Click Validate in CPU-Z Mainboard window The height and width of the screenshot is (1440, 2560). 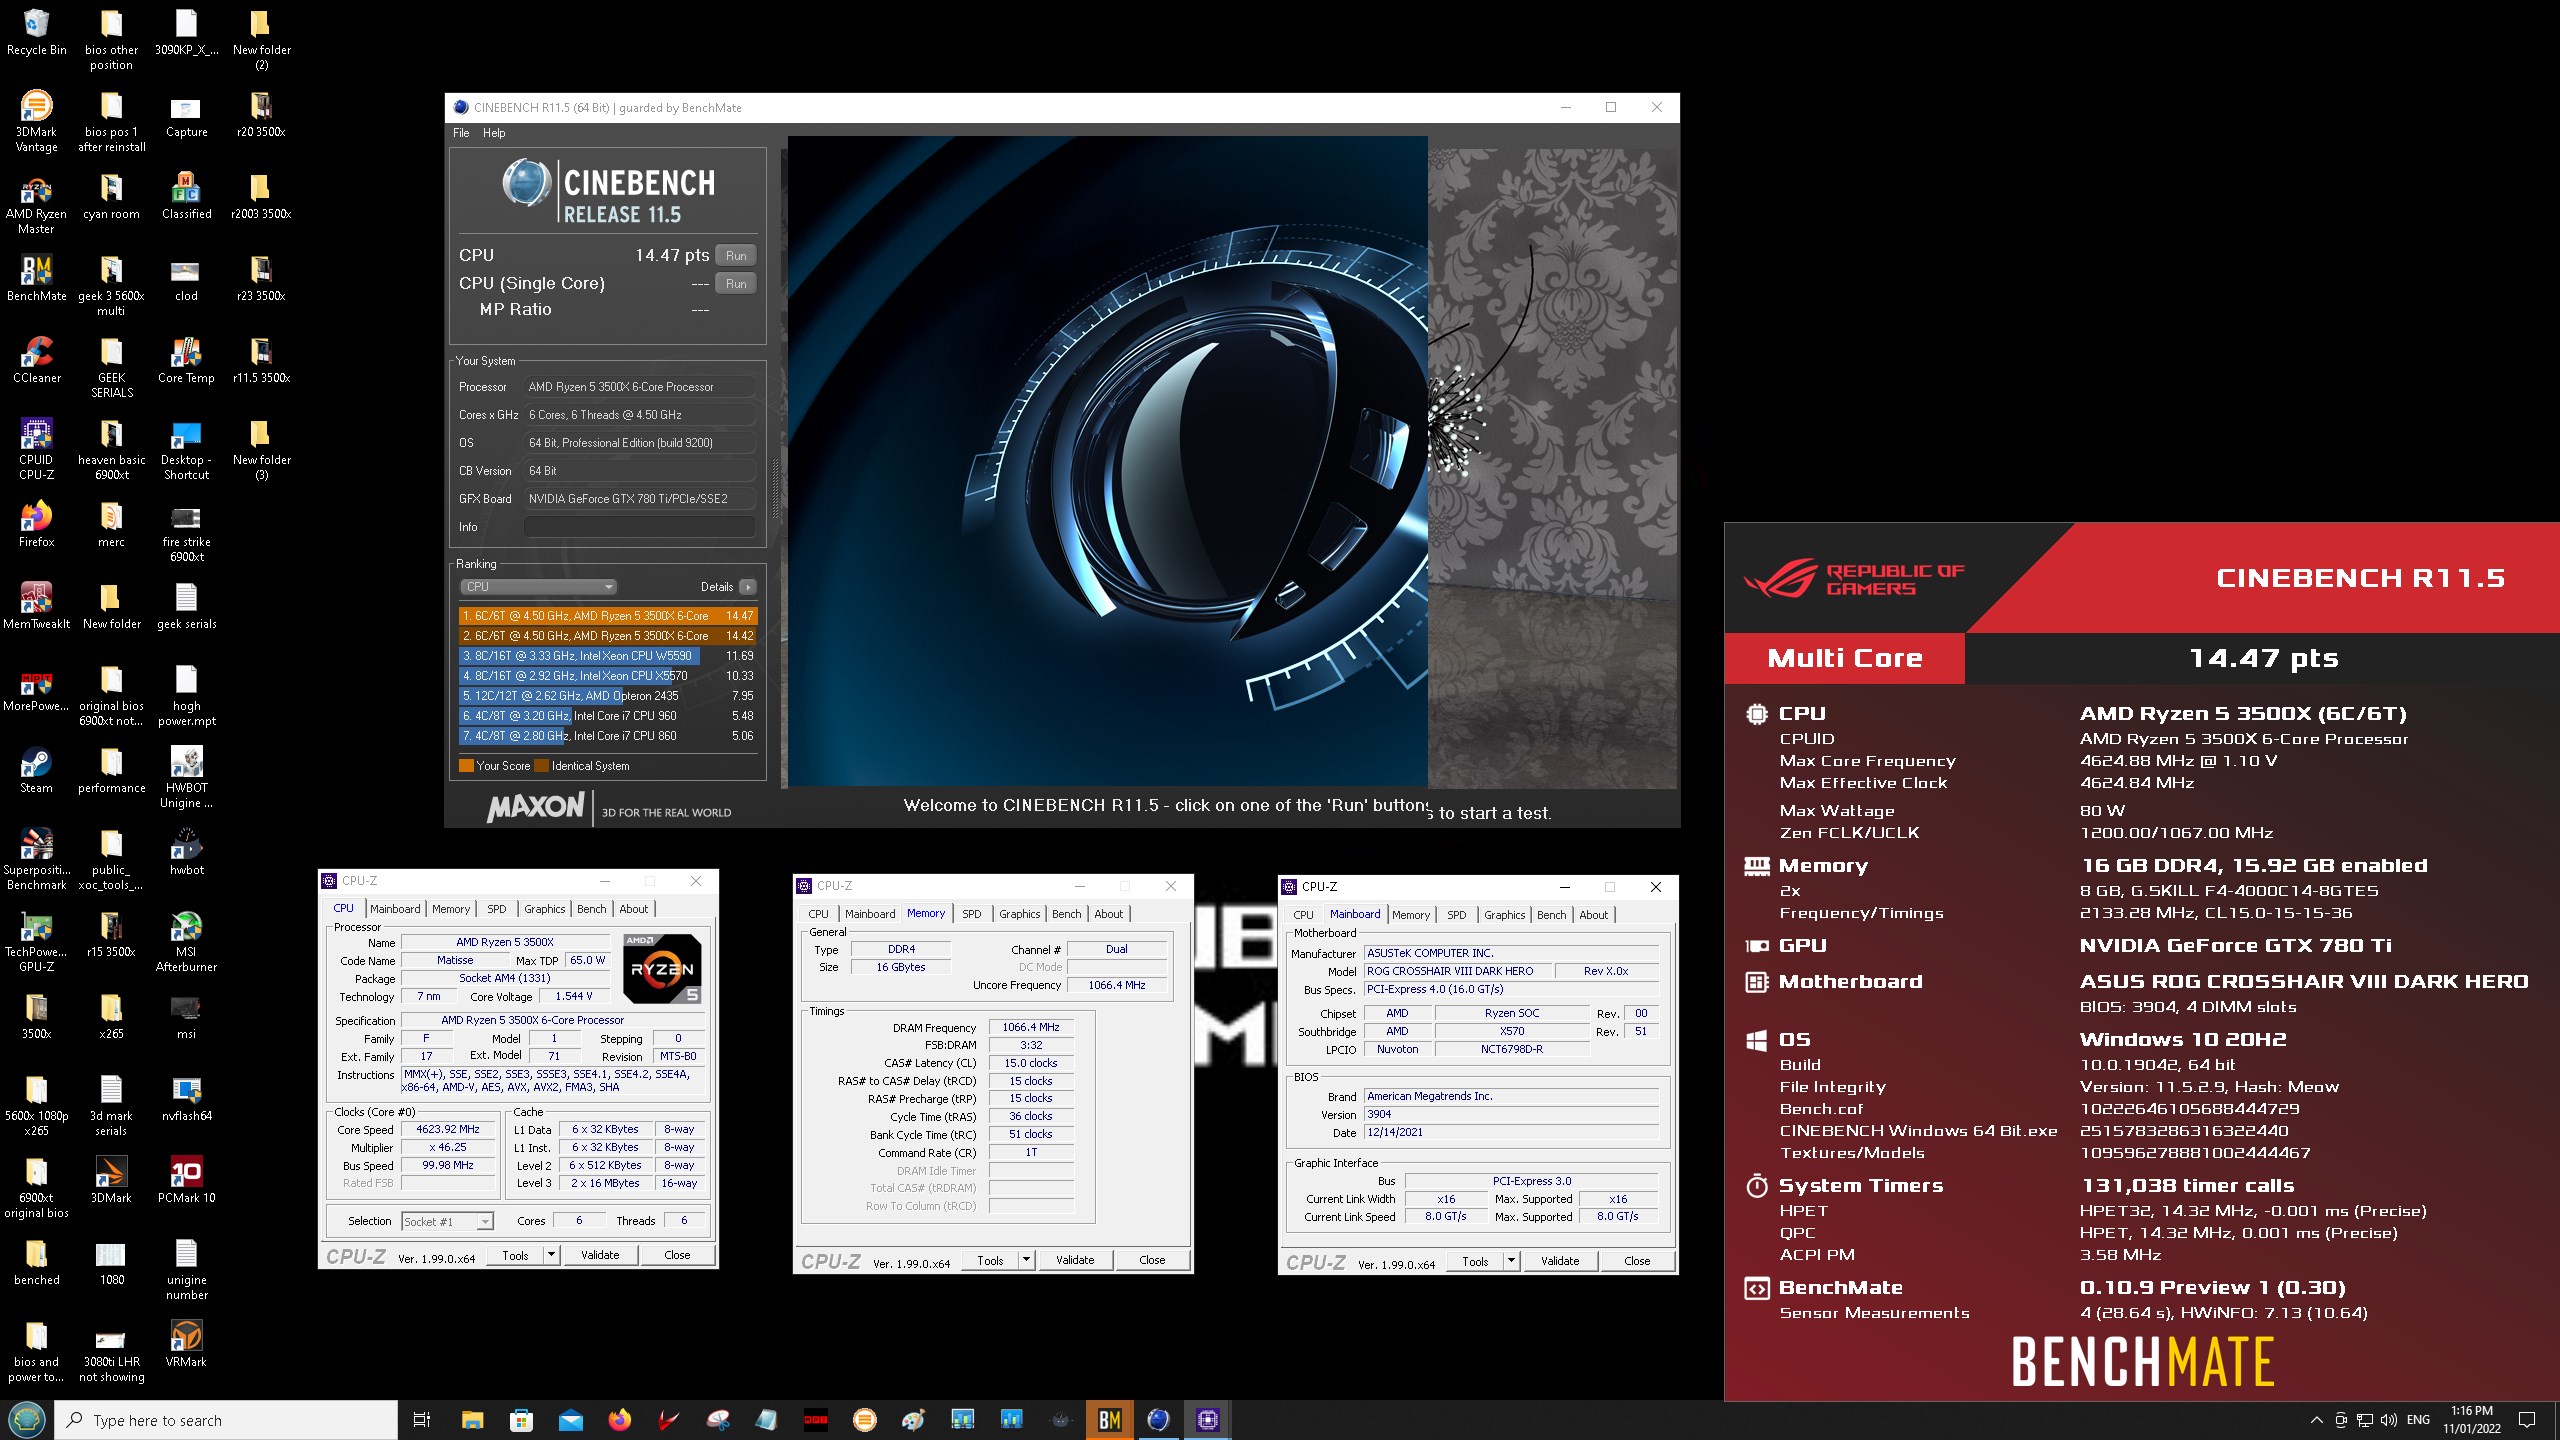click(x=1560, y=1261)
